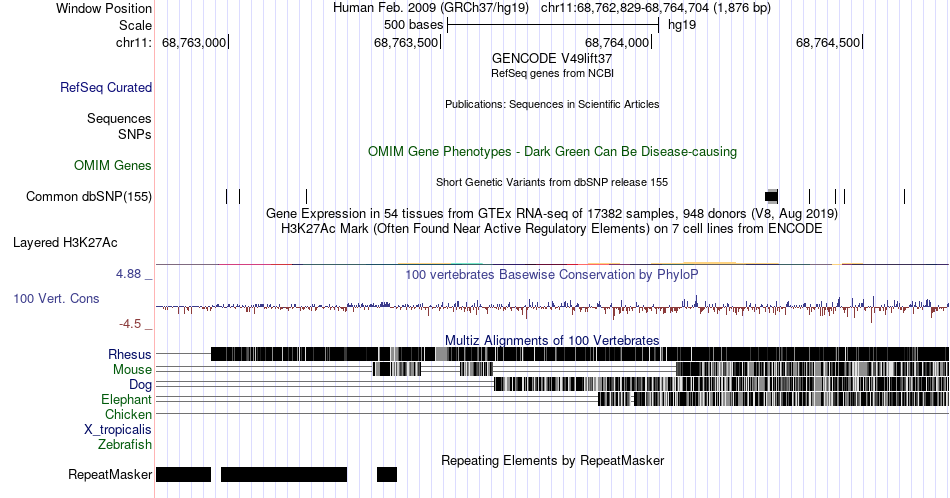The image size is (950, 498).
Task: Open the RefSeq Curated track label
Action: pyautogui.click(x=106, y=87)
